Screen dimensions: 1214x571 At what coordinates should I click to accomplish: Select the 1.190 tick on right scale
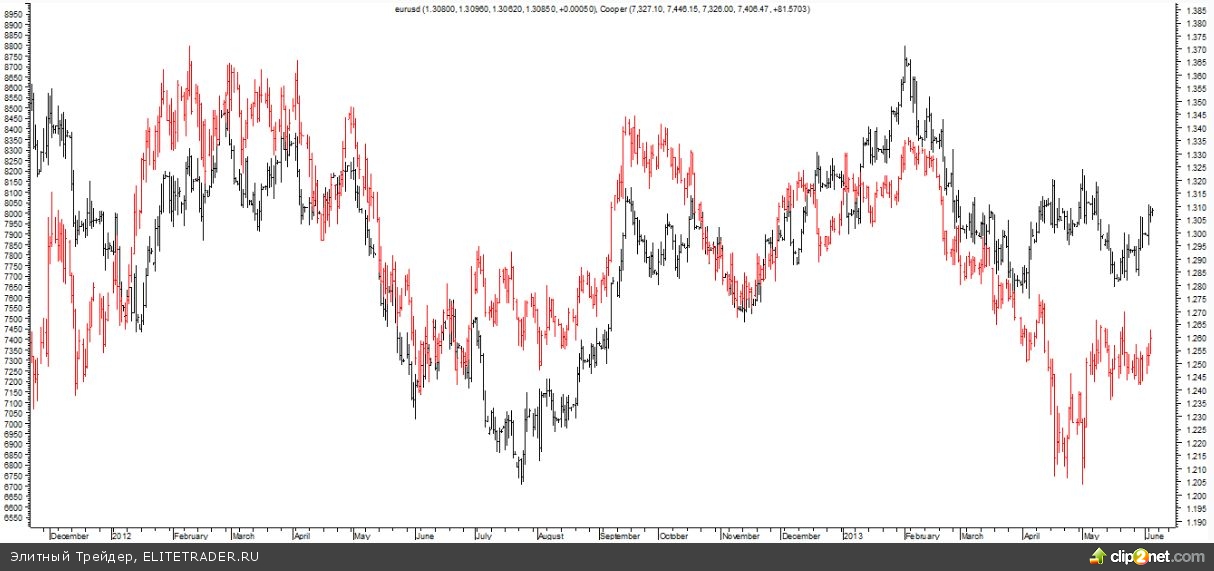point(1193,522)
